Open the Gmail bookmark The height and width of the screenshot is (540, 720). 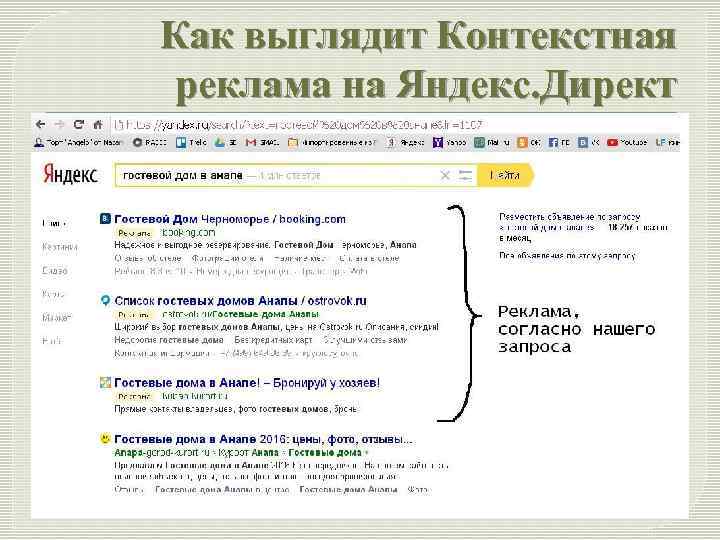[263, 143]
